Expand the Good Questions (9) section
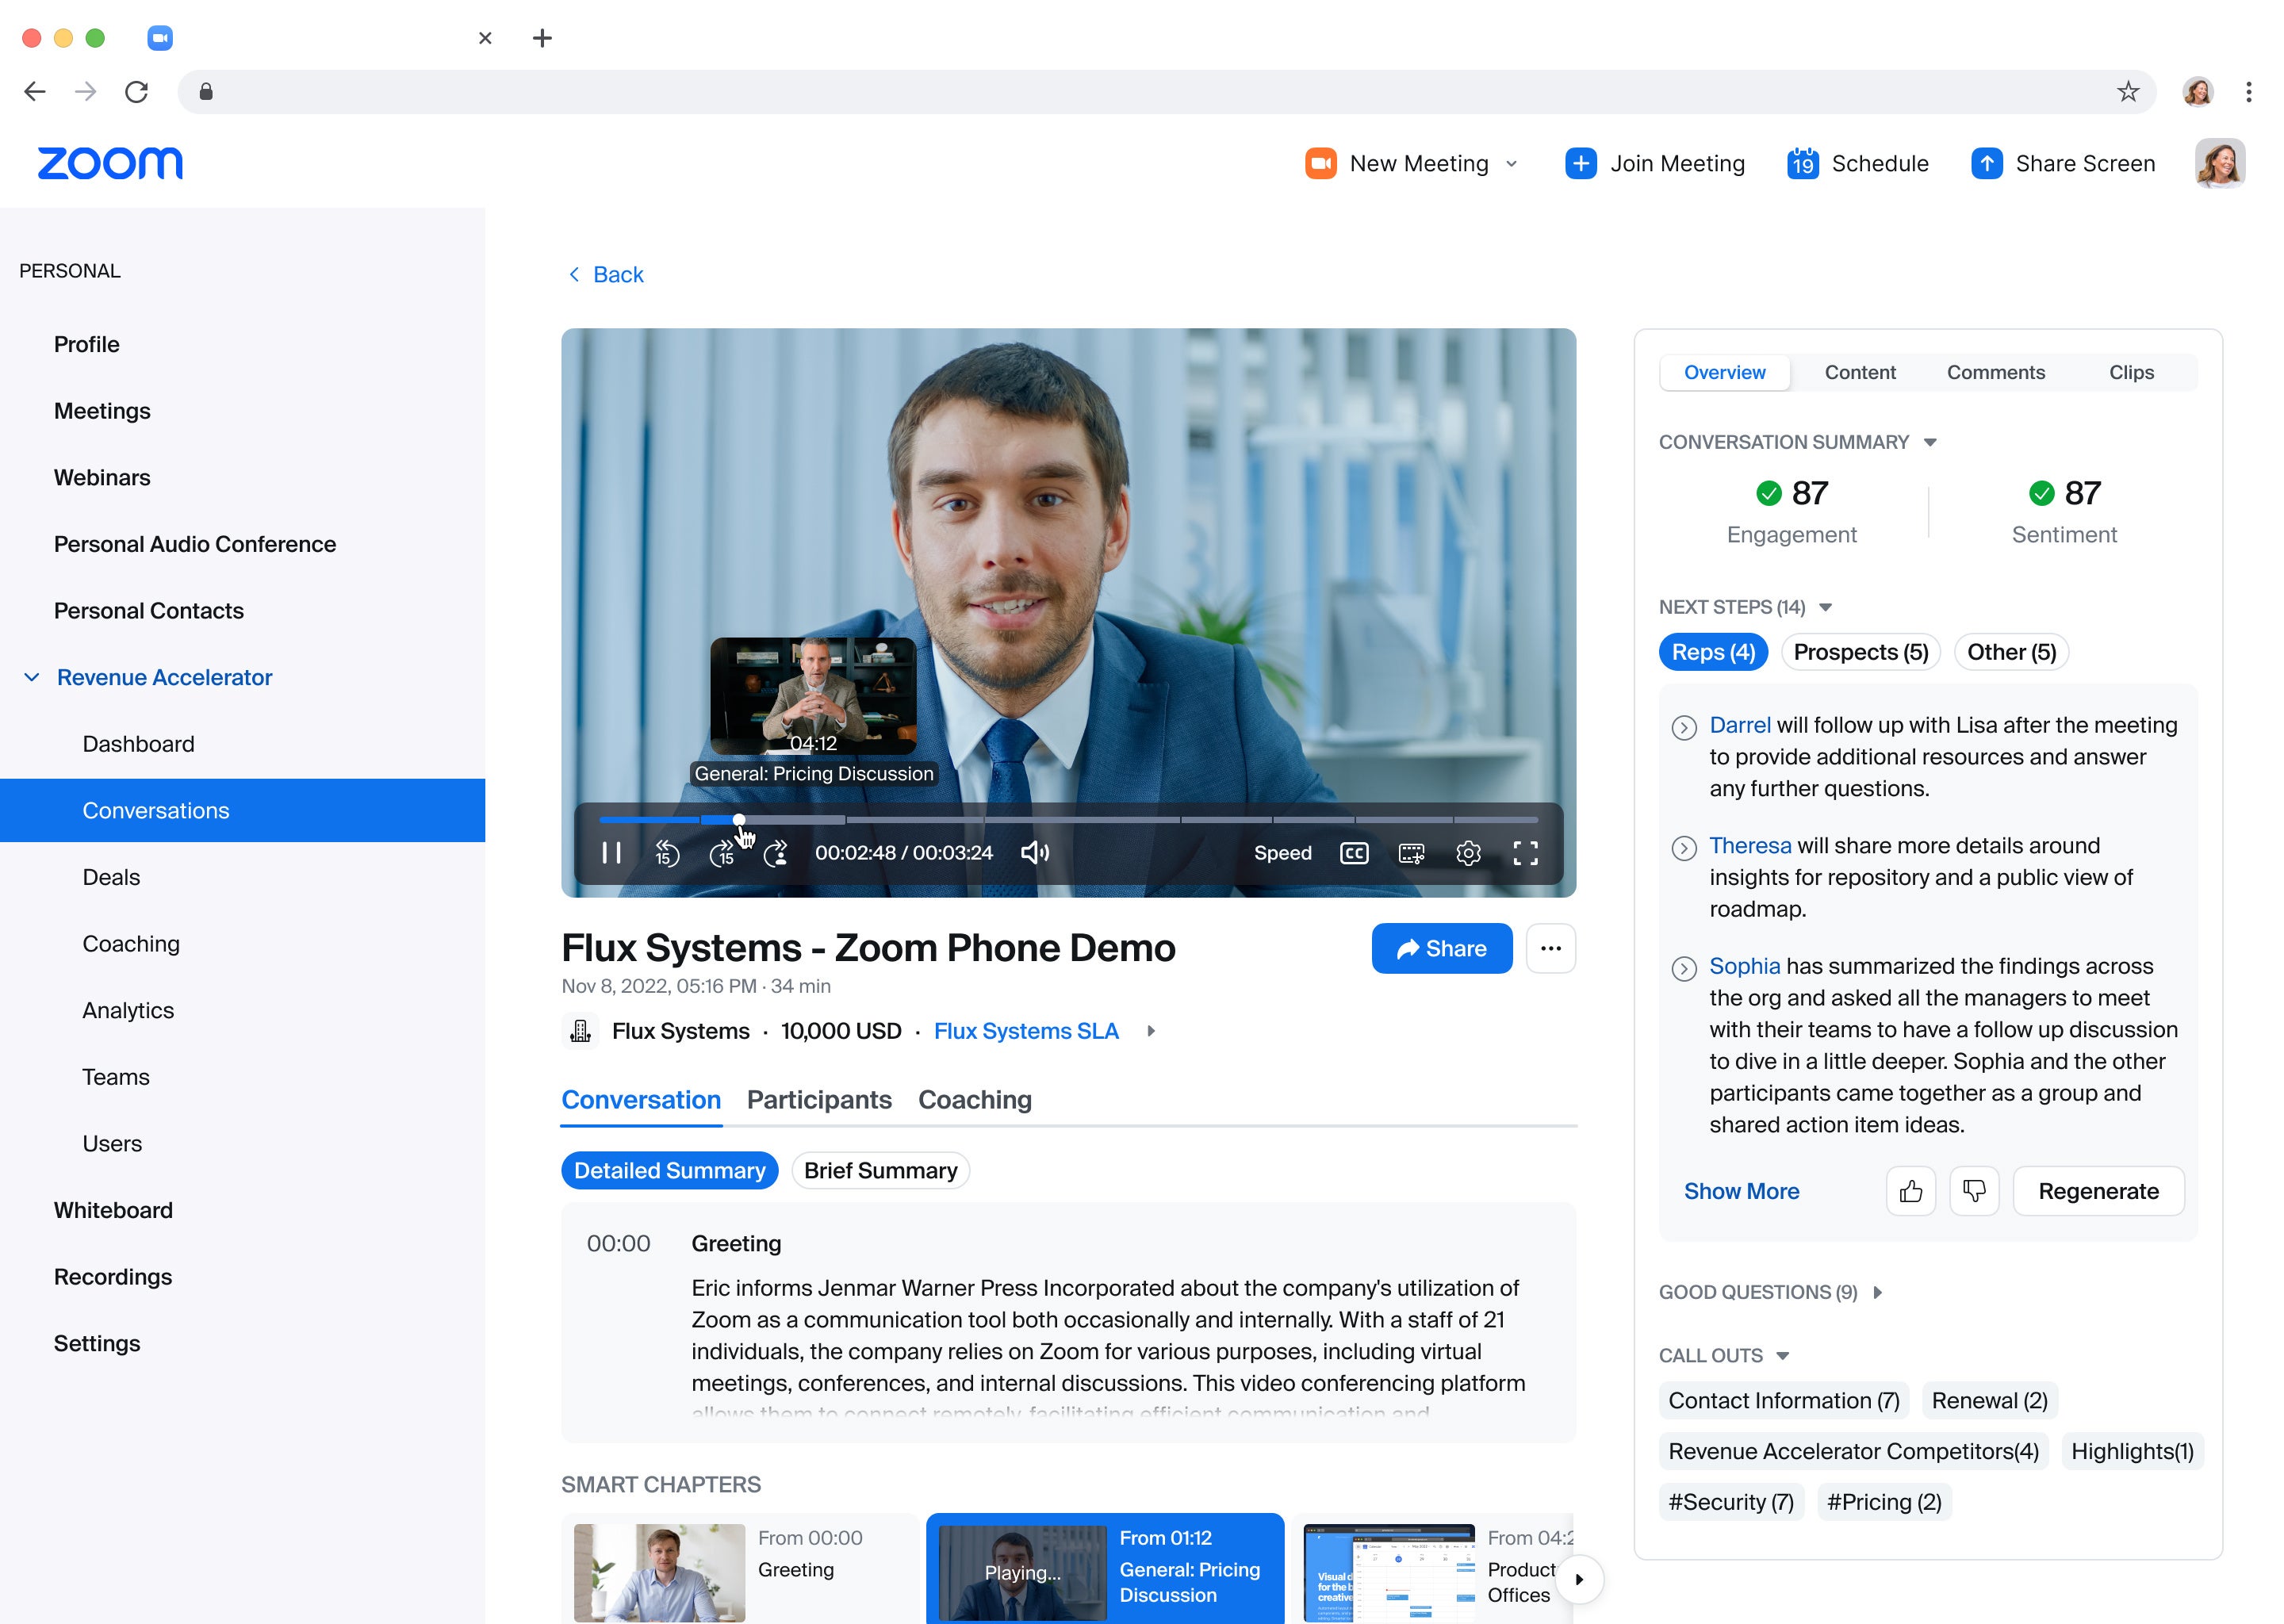Viewport: 2284px width, 1624px height. click(1877, 1292)
